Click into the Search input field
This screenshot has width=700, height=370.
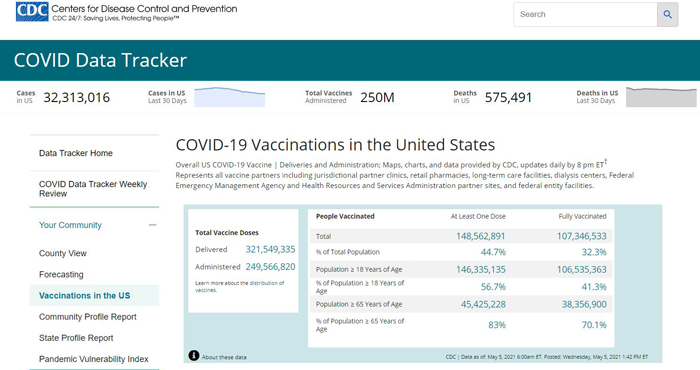tap(585, 14)
